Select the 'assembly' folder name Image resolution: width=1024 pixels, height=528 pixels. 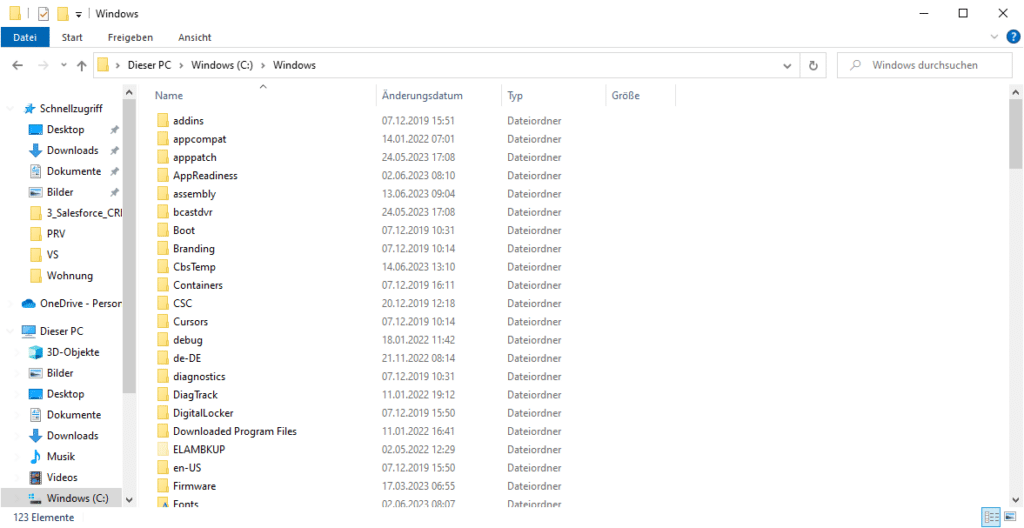194,193
